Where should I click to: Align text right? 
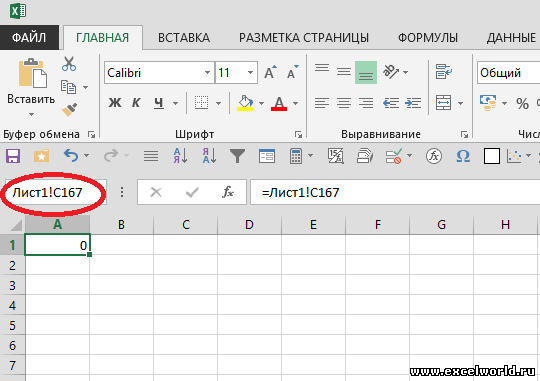366,103
